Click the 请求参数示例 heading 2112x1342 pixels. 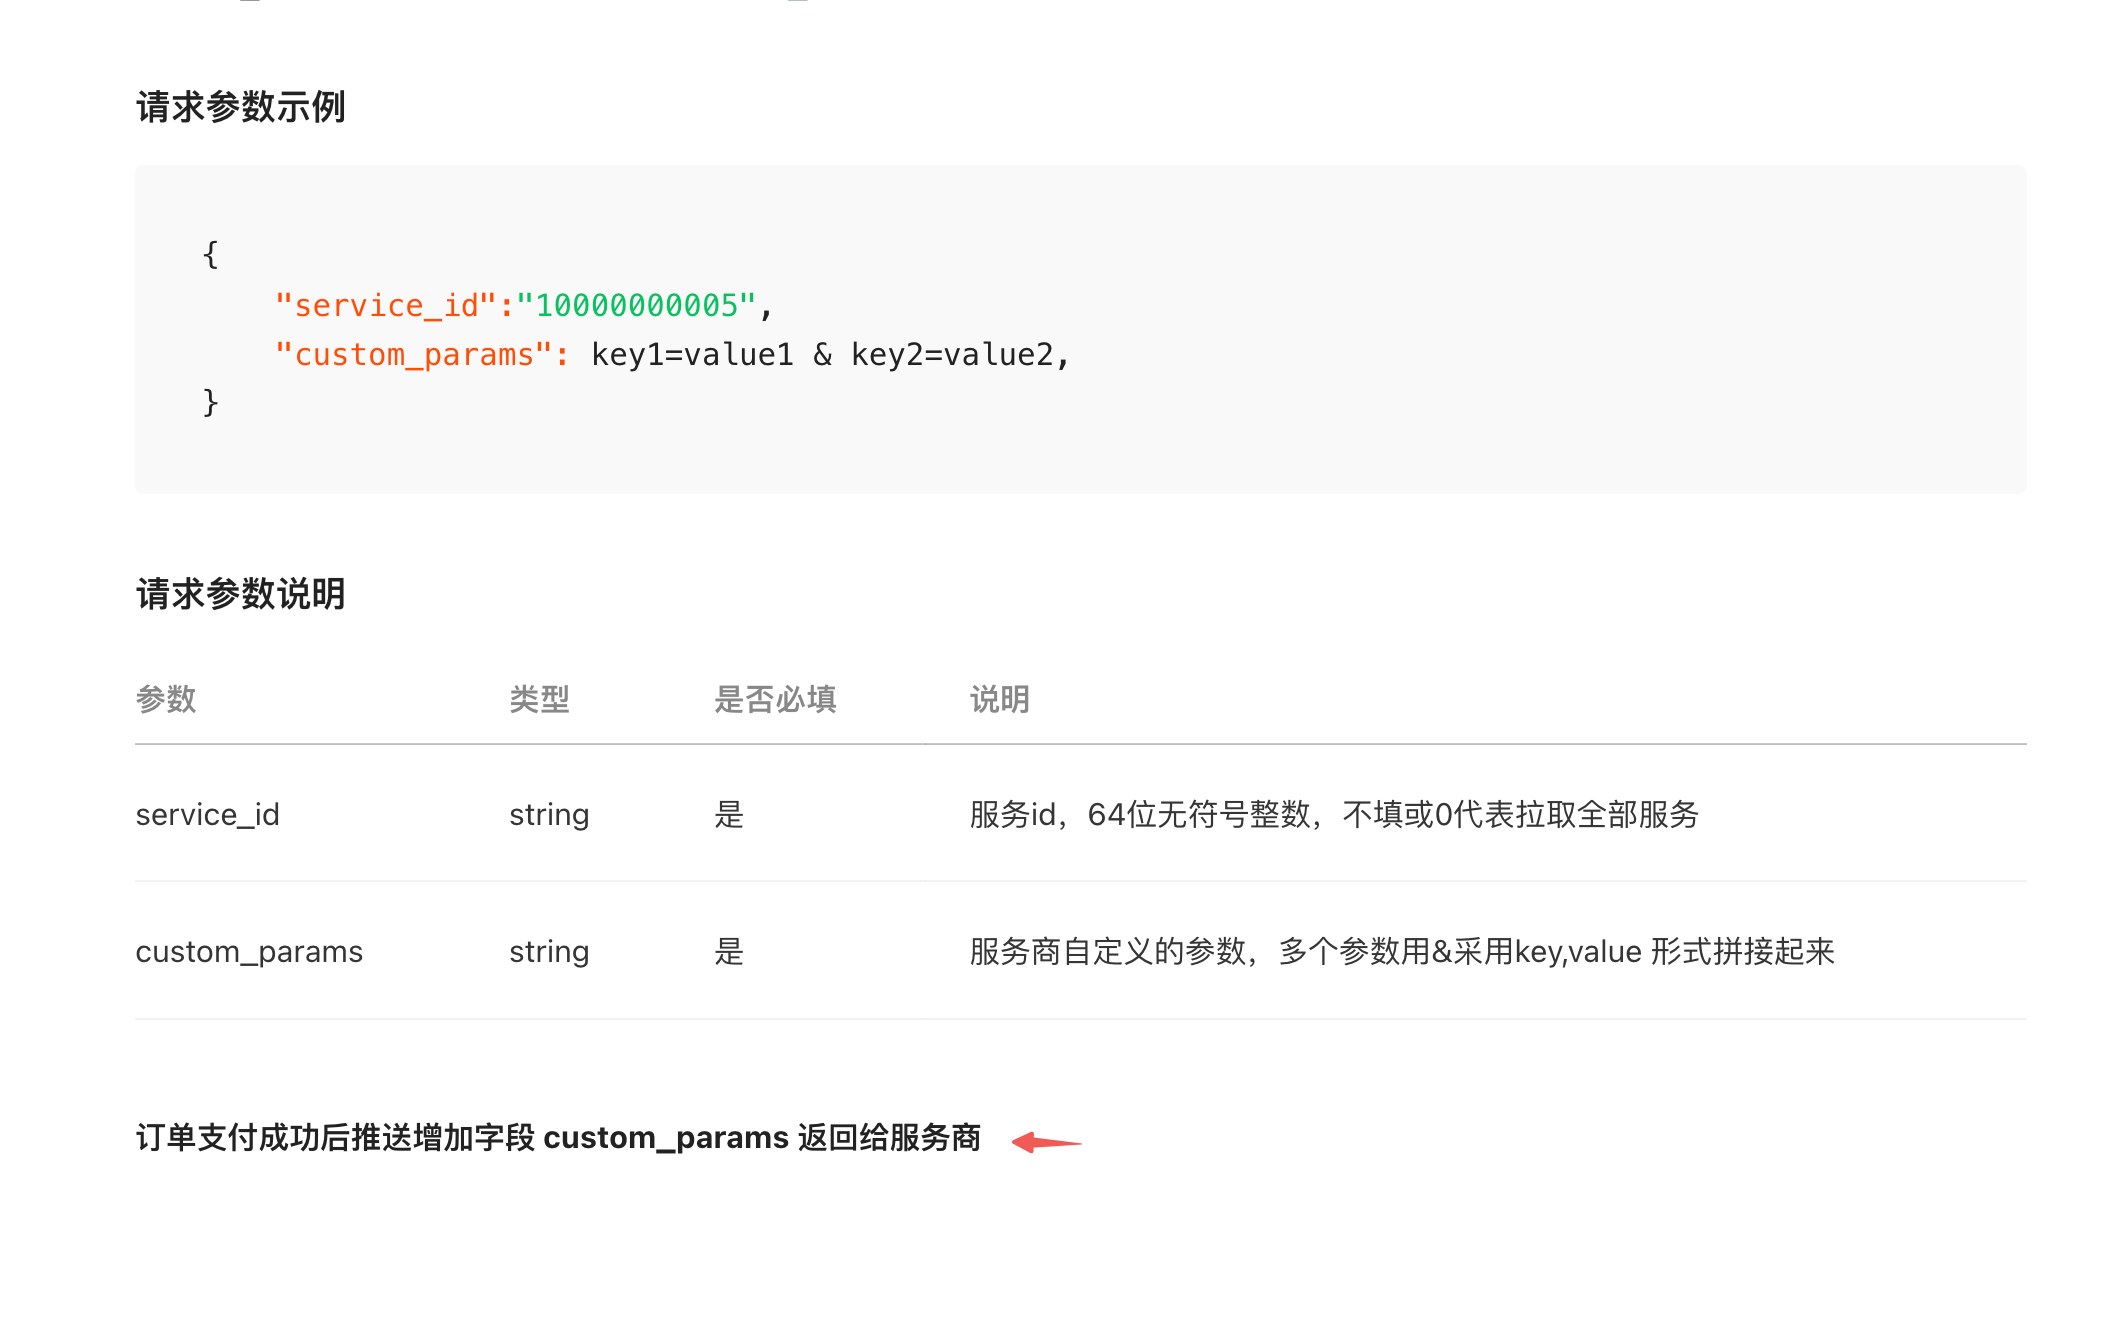(240, 107)
